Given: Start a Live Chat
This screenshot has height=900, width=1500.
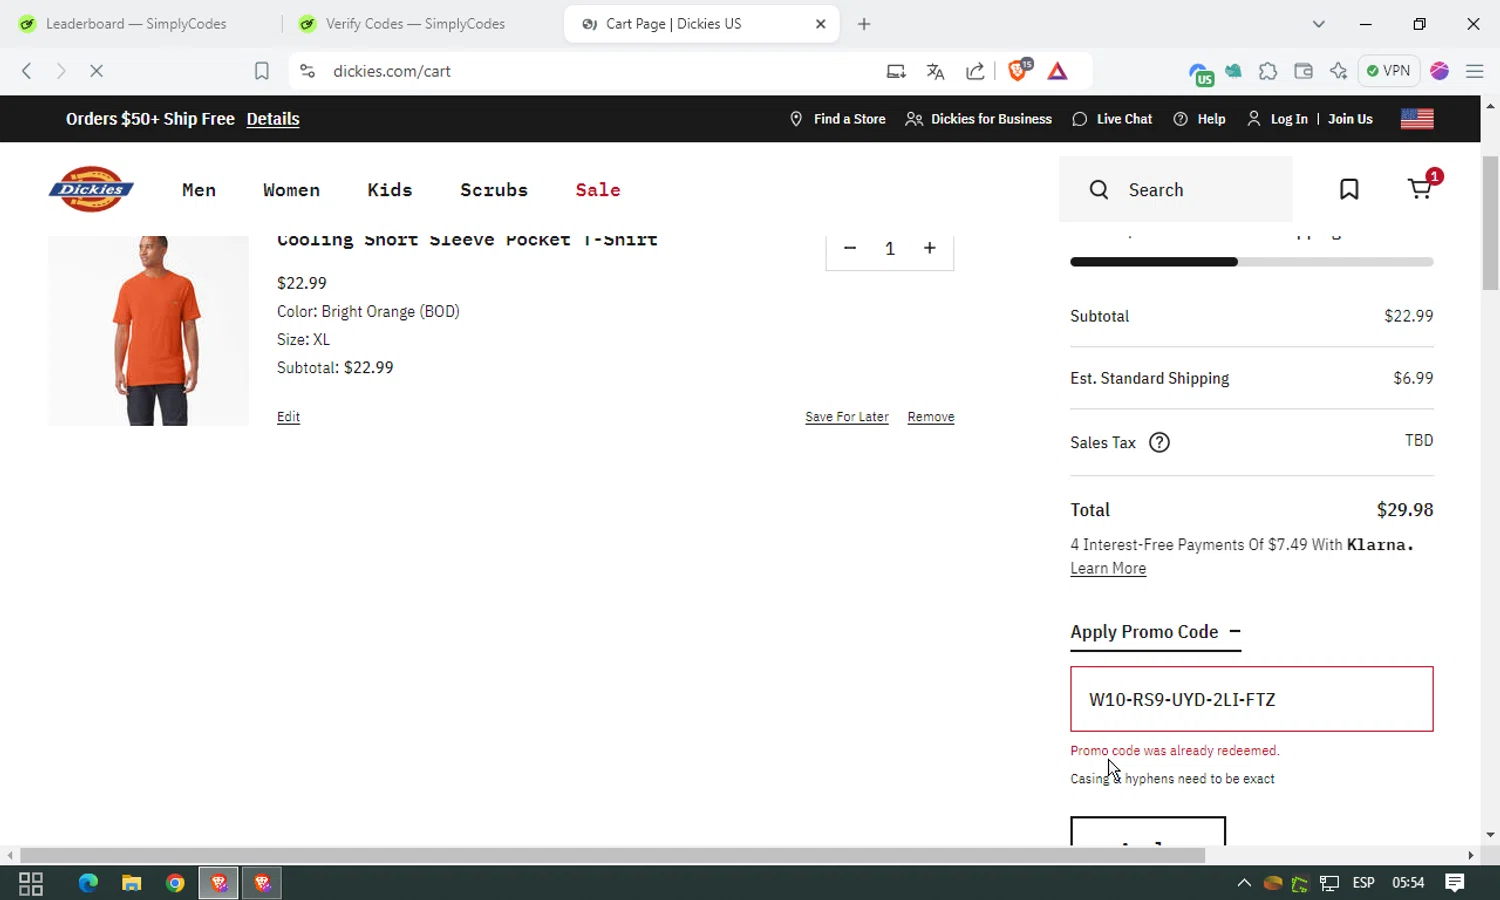Looking at the screenshot, I should click(x=1112, y=119).
